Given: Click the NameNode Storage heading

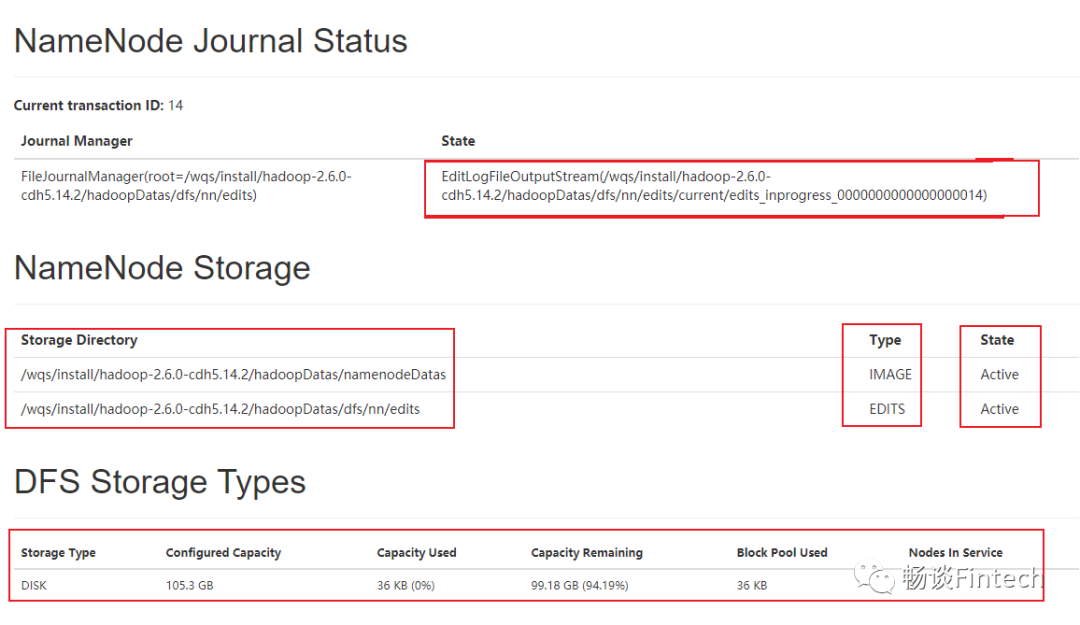Looking at the screenshot, I should click(x=162, y=268).
